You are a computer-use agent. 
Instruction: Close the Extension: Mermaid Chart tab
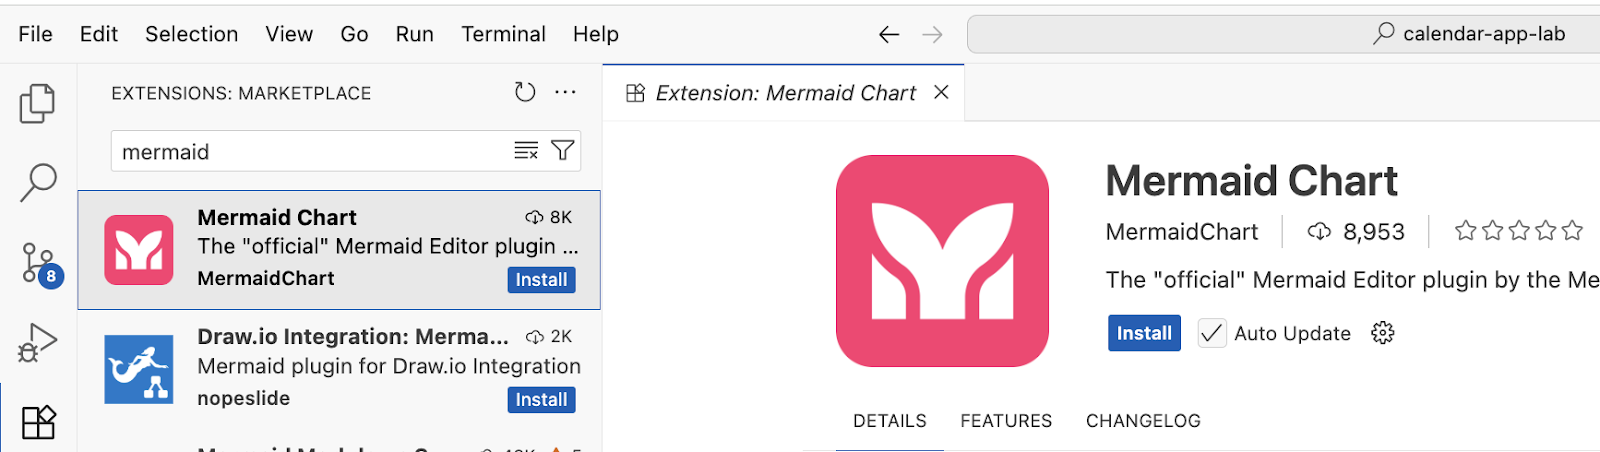(941, 93)
